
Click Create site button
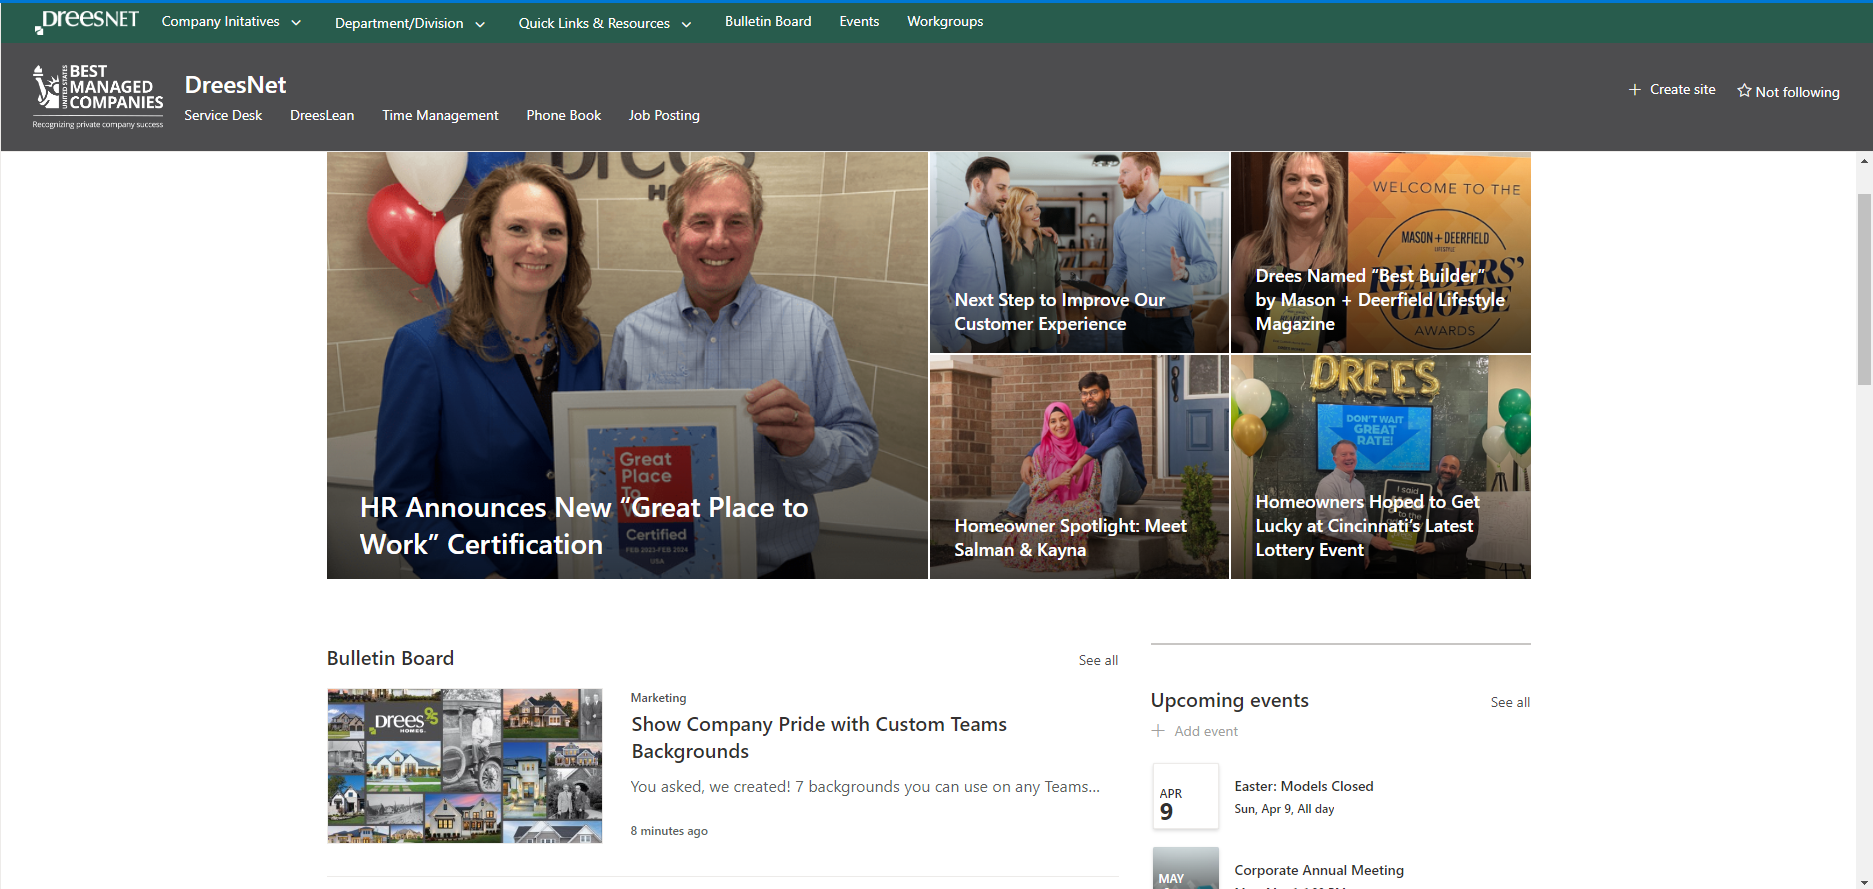click(x=1672, y=89)
